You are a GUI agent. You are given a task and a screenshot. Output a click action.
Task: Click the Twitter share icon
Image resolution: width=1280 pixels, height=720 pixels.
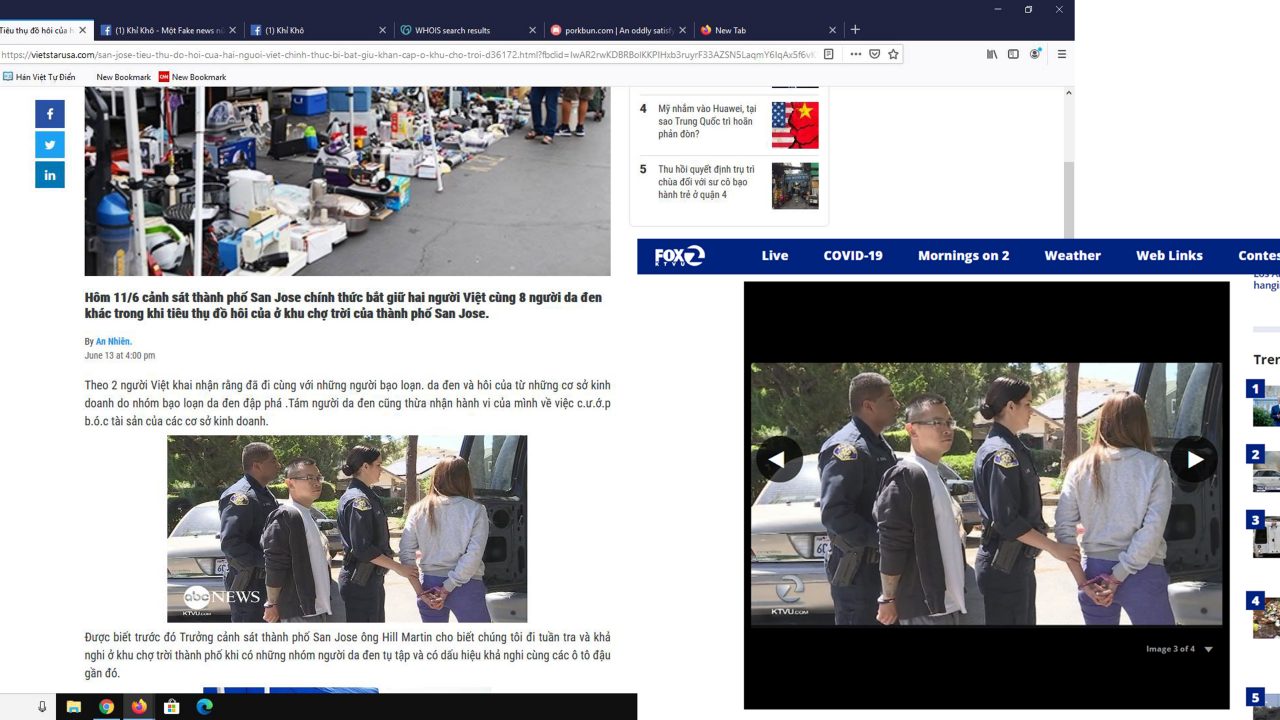click(50, 145)
